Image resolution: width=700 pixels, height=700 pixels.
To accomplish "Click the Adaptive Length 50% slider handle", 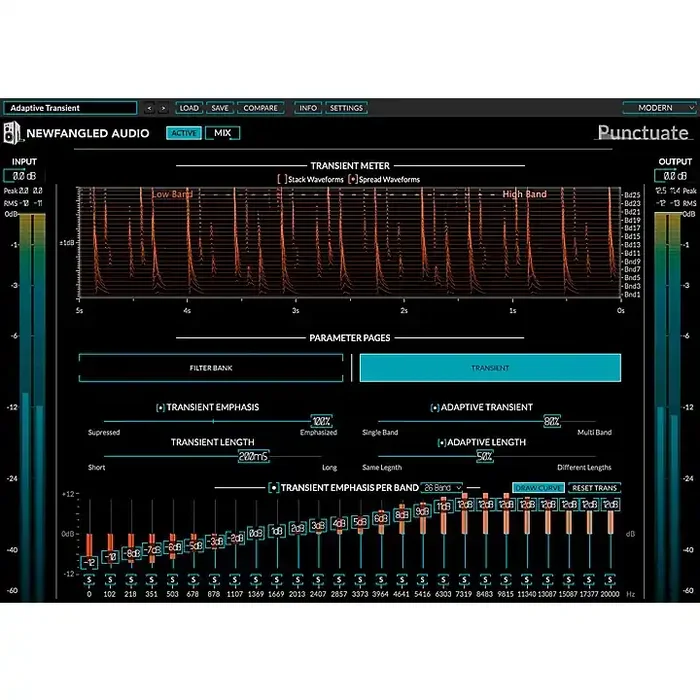I will point(485,456).
